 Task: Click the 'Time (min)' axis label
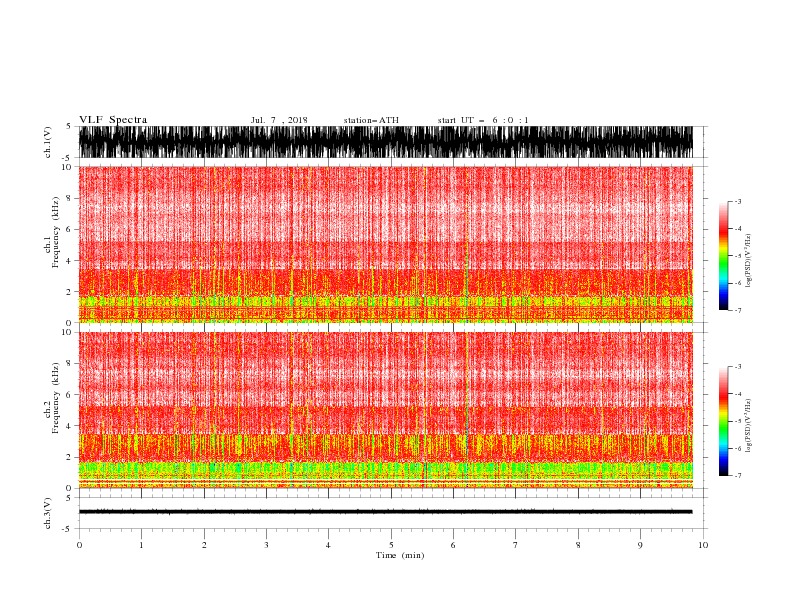(x=400, y=555)
